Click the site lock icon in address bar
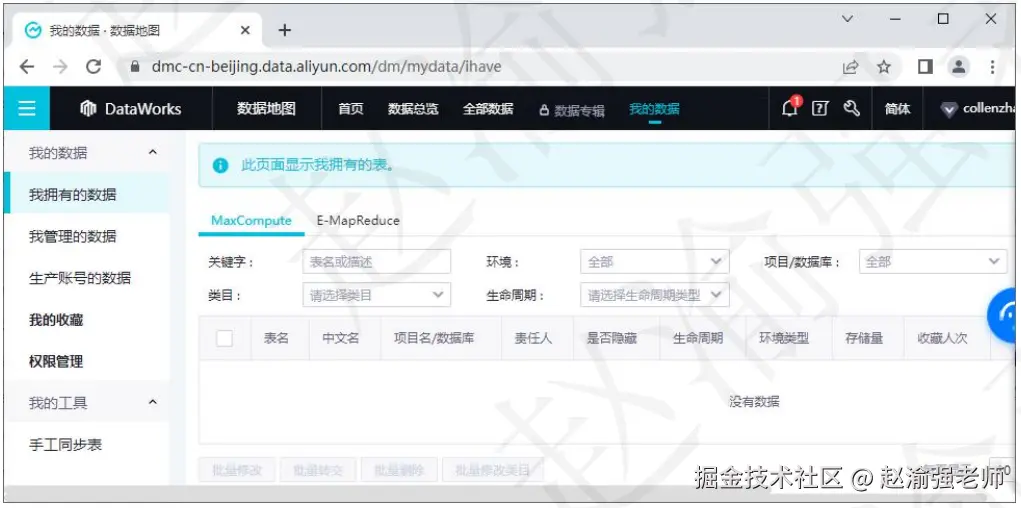1021x508 pixels. [135, 66]
